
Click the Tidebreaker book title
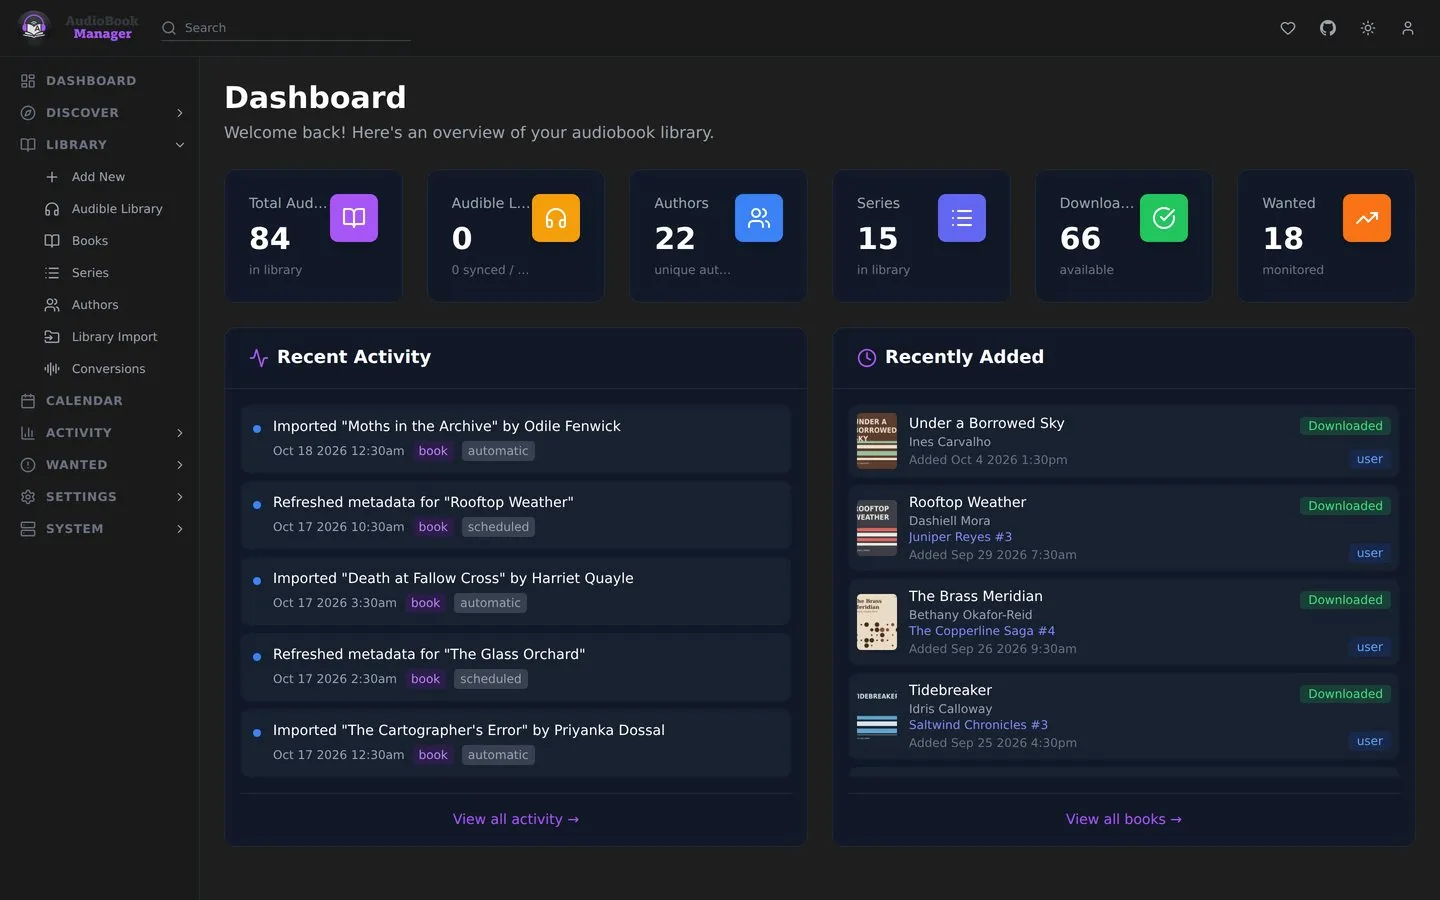pyautogui.click(x=950, y=690)
